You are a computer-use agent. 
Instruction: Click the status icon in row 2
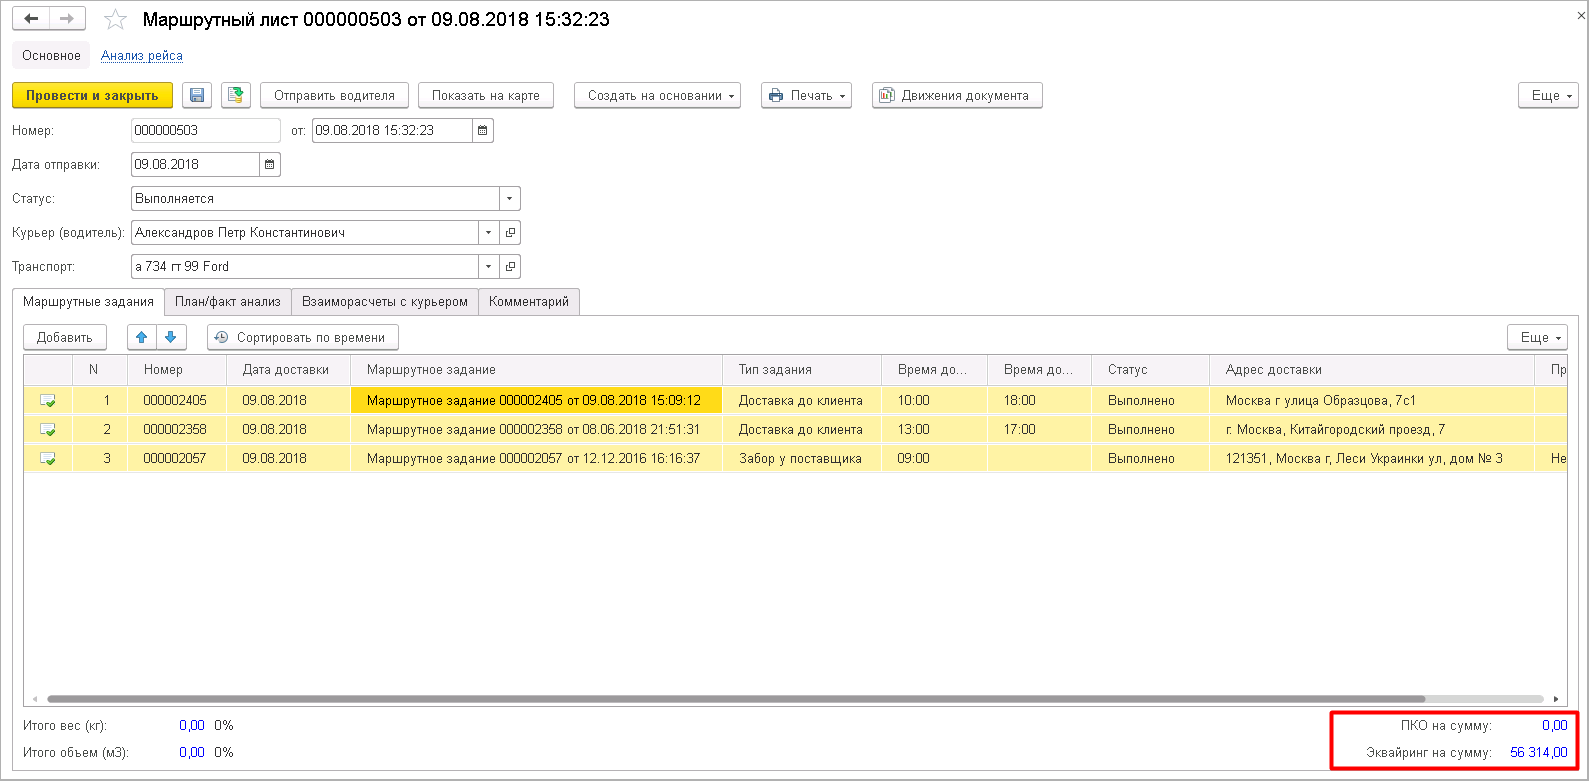pyautogui.click(x=47, y=429)
